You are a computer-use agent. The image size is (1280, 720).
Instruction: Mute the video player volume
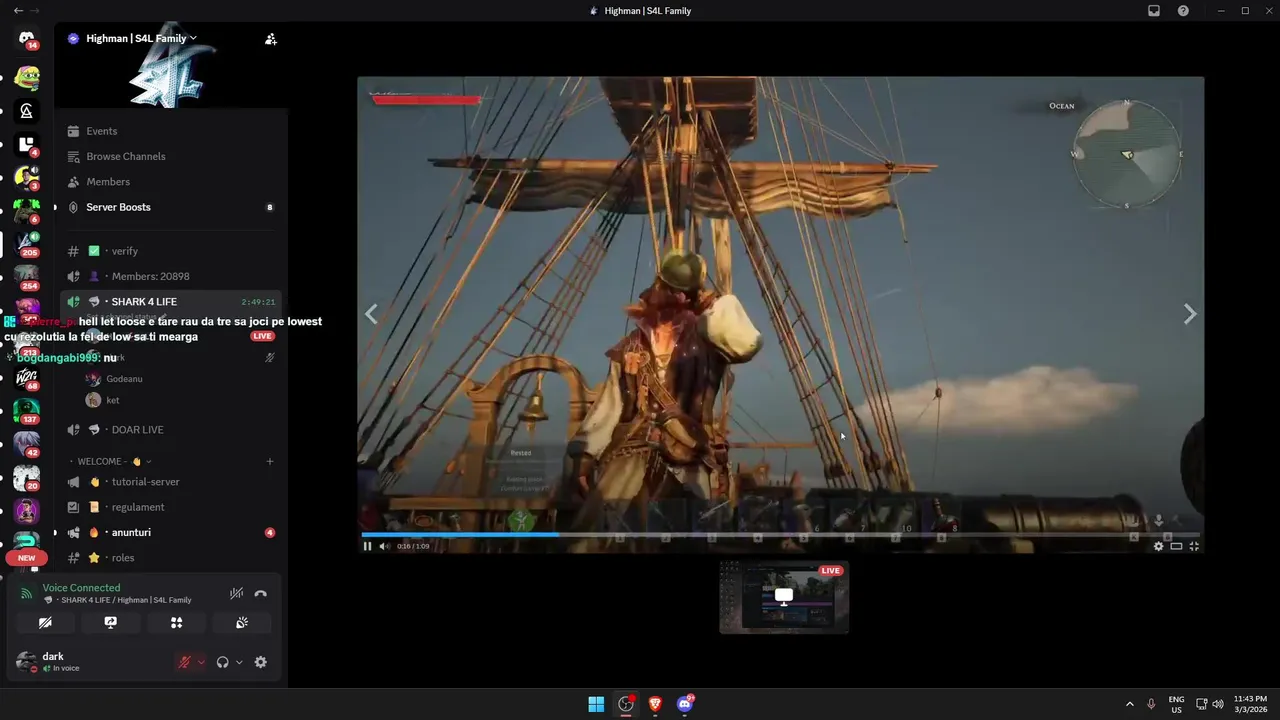click(385, 546)
